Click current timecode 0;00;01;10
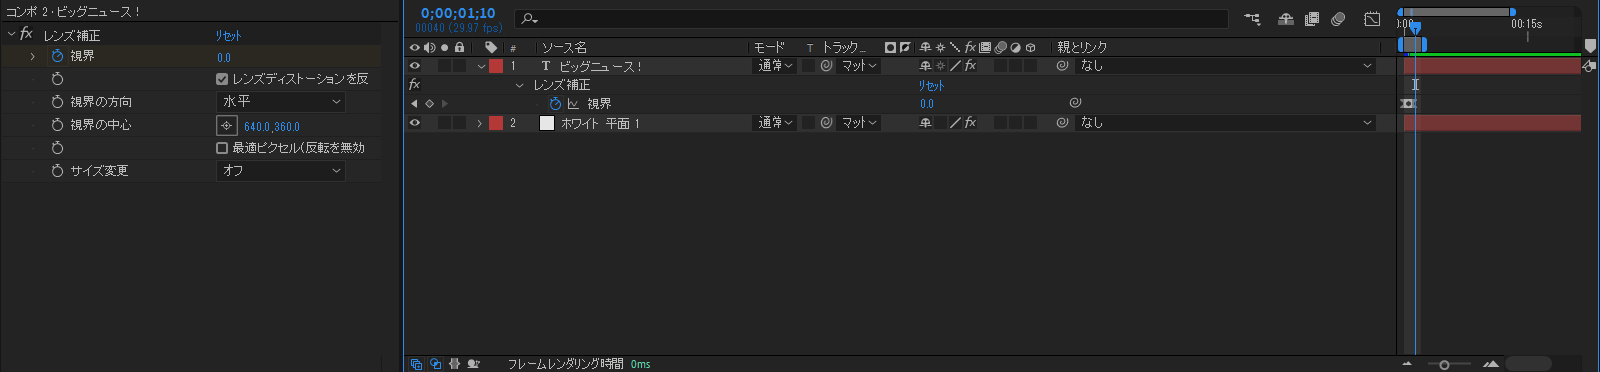The image size is (1600, 372). point(458,13)
